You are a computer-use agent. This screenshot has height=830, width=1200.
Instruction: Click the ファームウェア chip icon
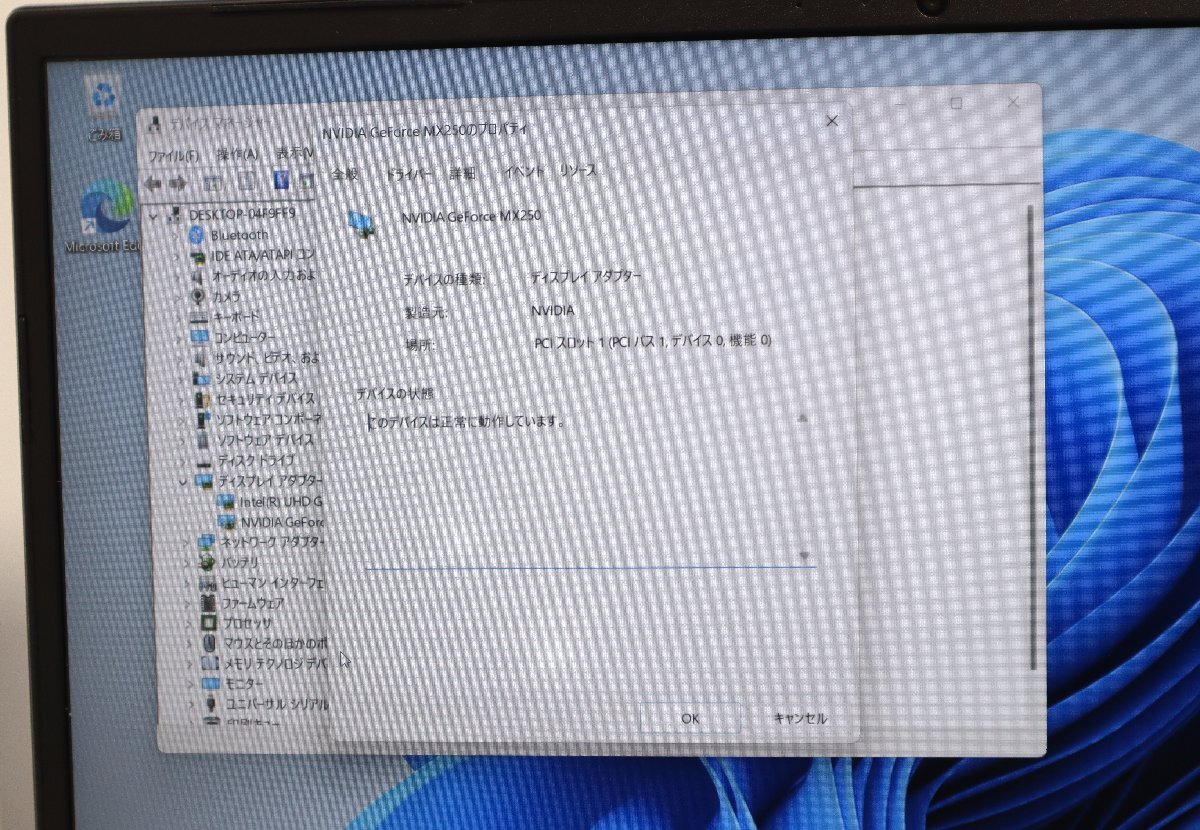pyautogui.click(x=208, y=603)
